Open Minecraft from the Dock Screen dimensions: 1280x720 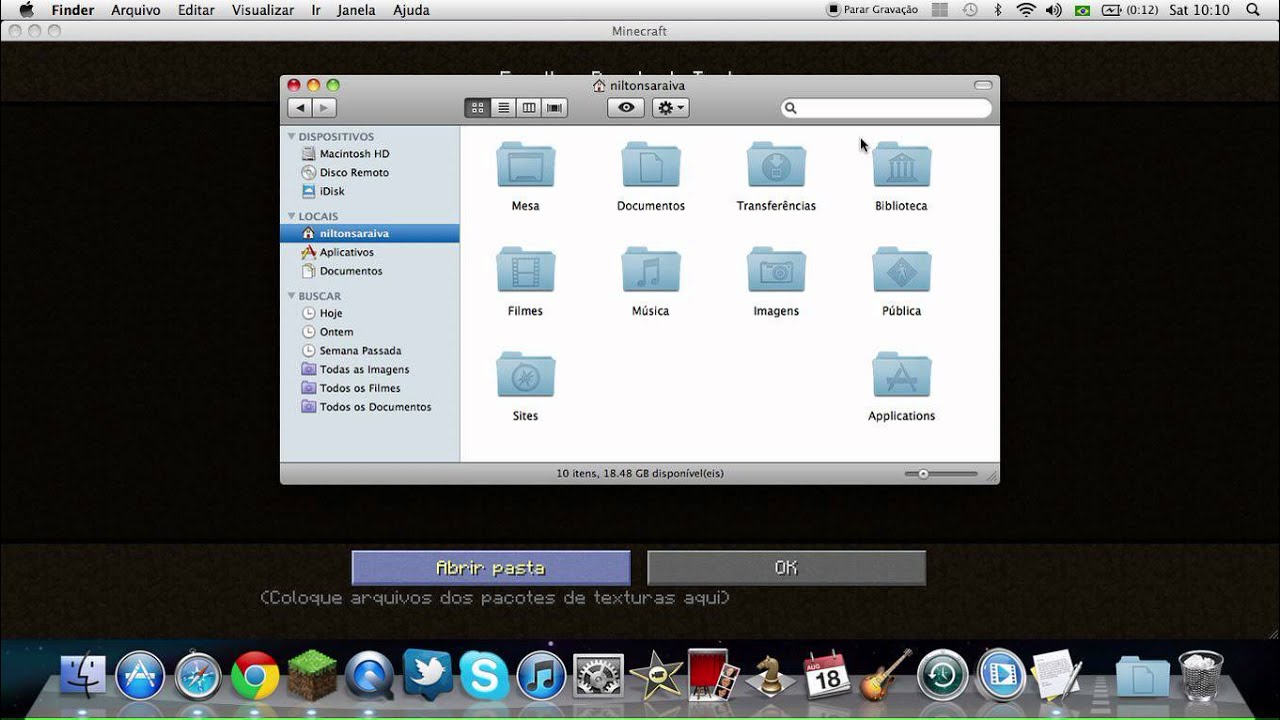pyautogui.click(x=312, y=676)
